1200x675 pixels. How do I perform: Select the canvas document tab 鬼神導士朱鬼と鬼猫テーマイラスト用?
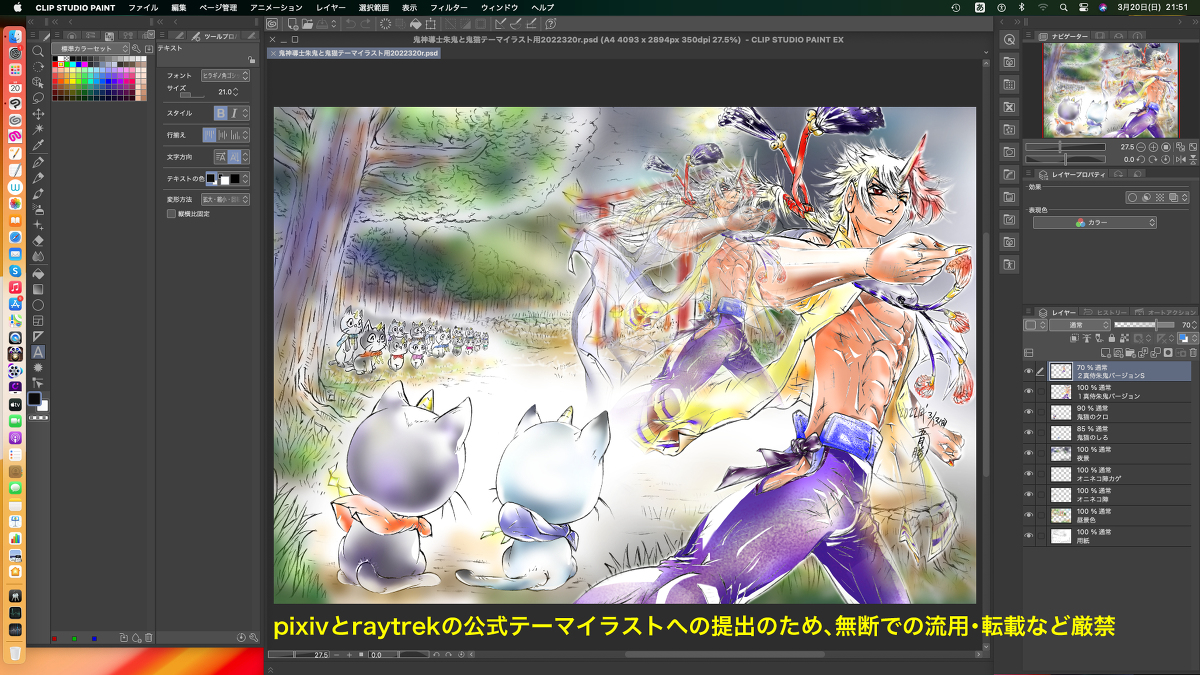355,53
